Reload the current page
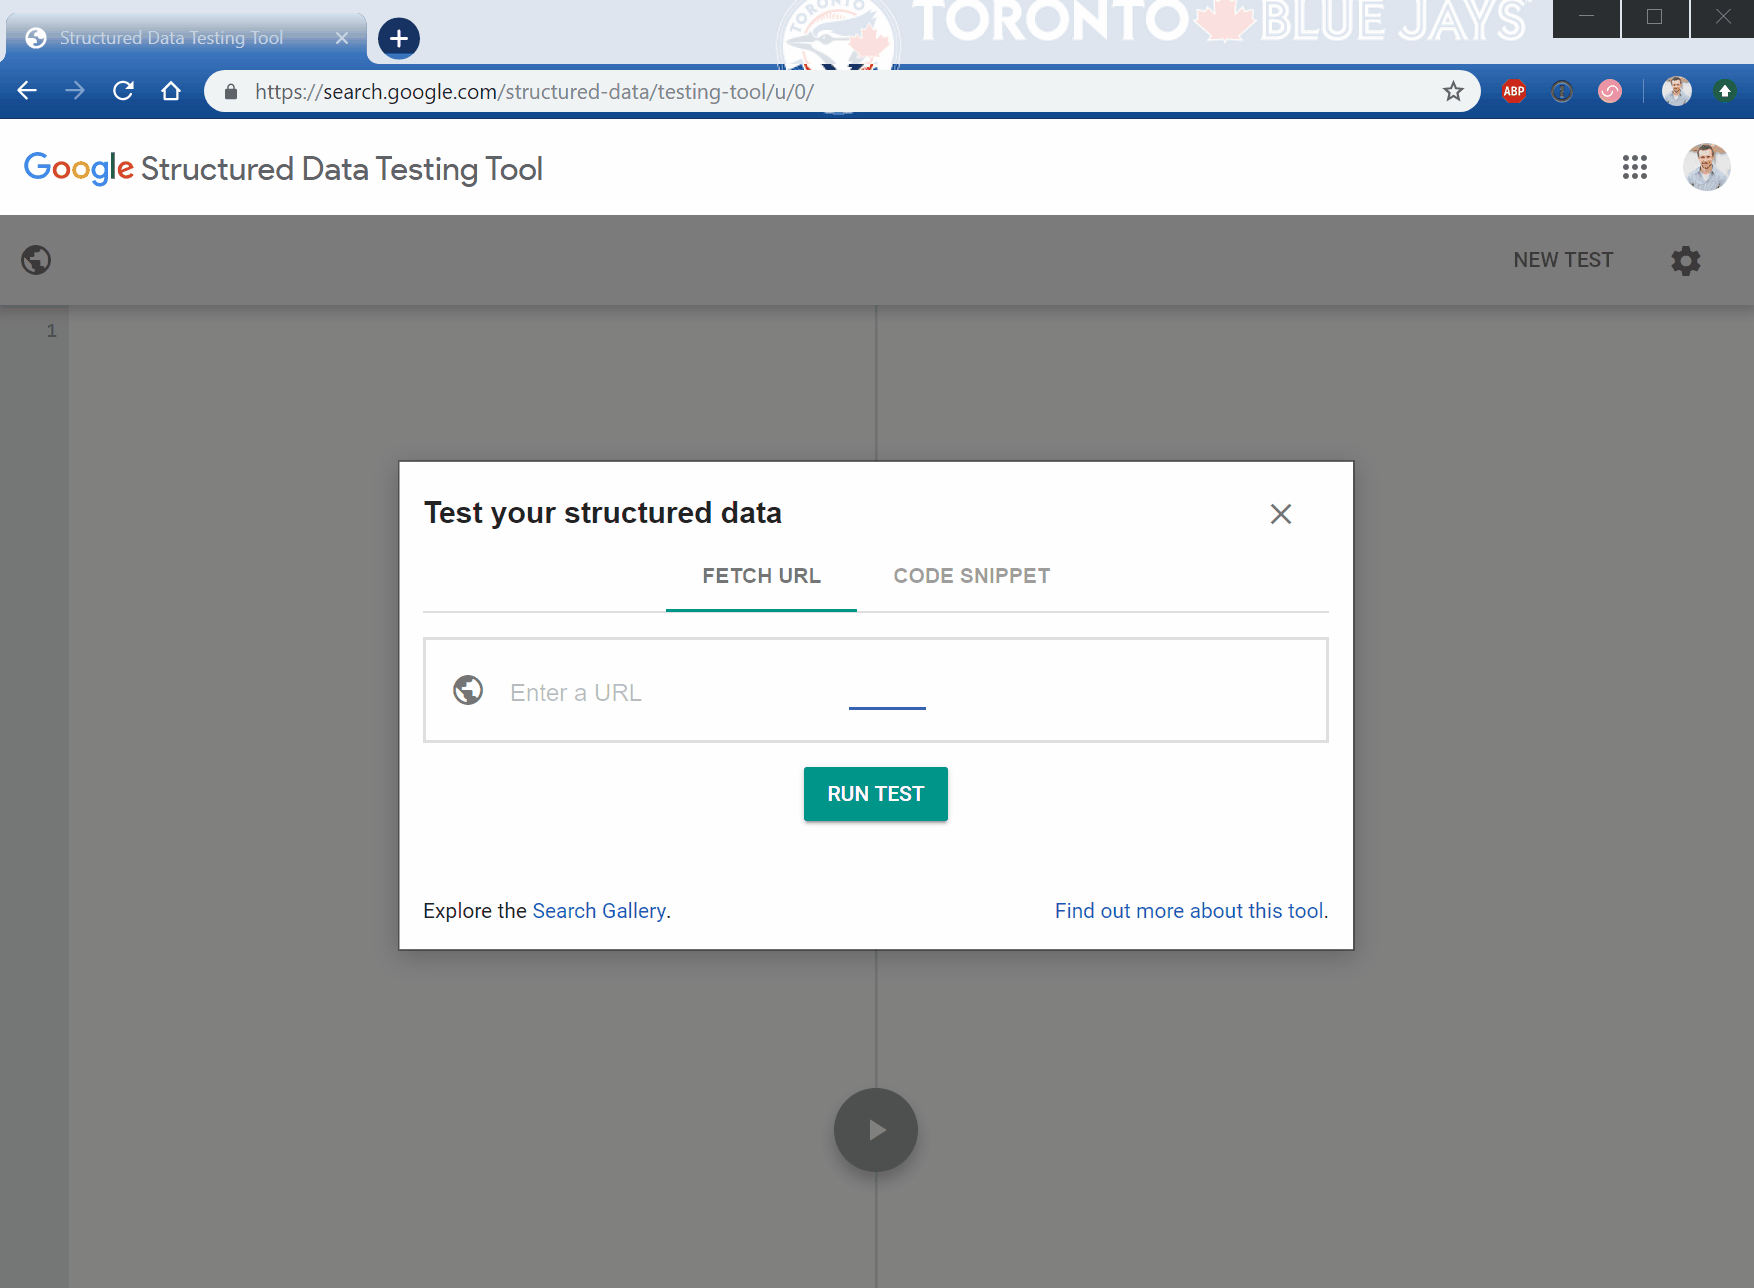1754x1288 pixels. click(x=123, y=91)
